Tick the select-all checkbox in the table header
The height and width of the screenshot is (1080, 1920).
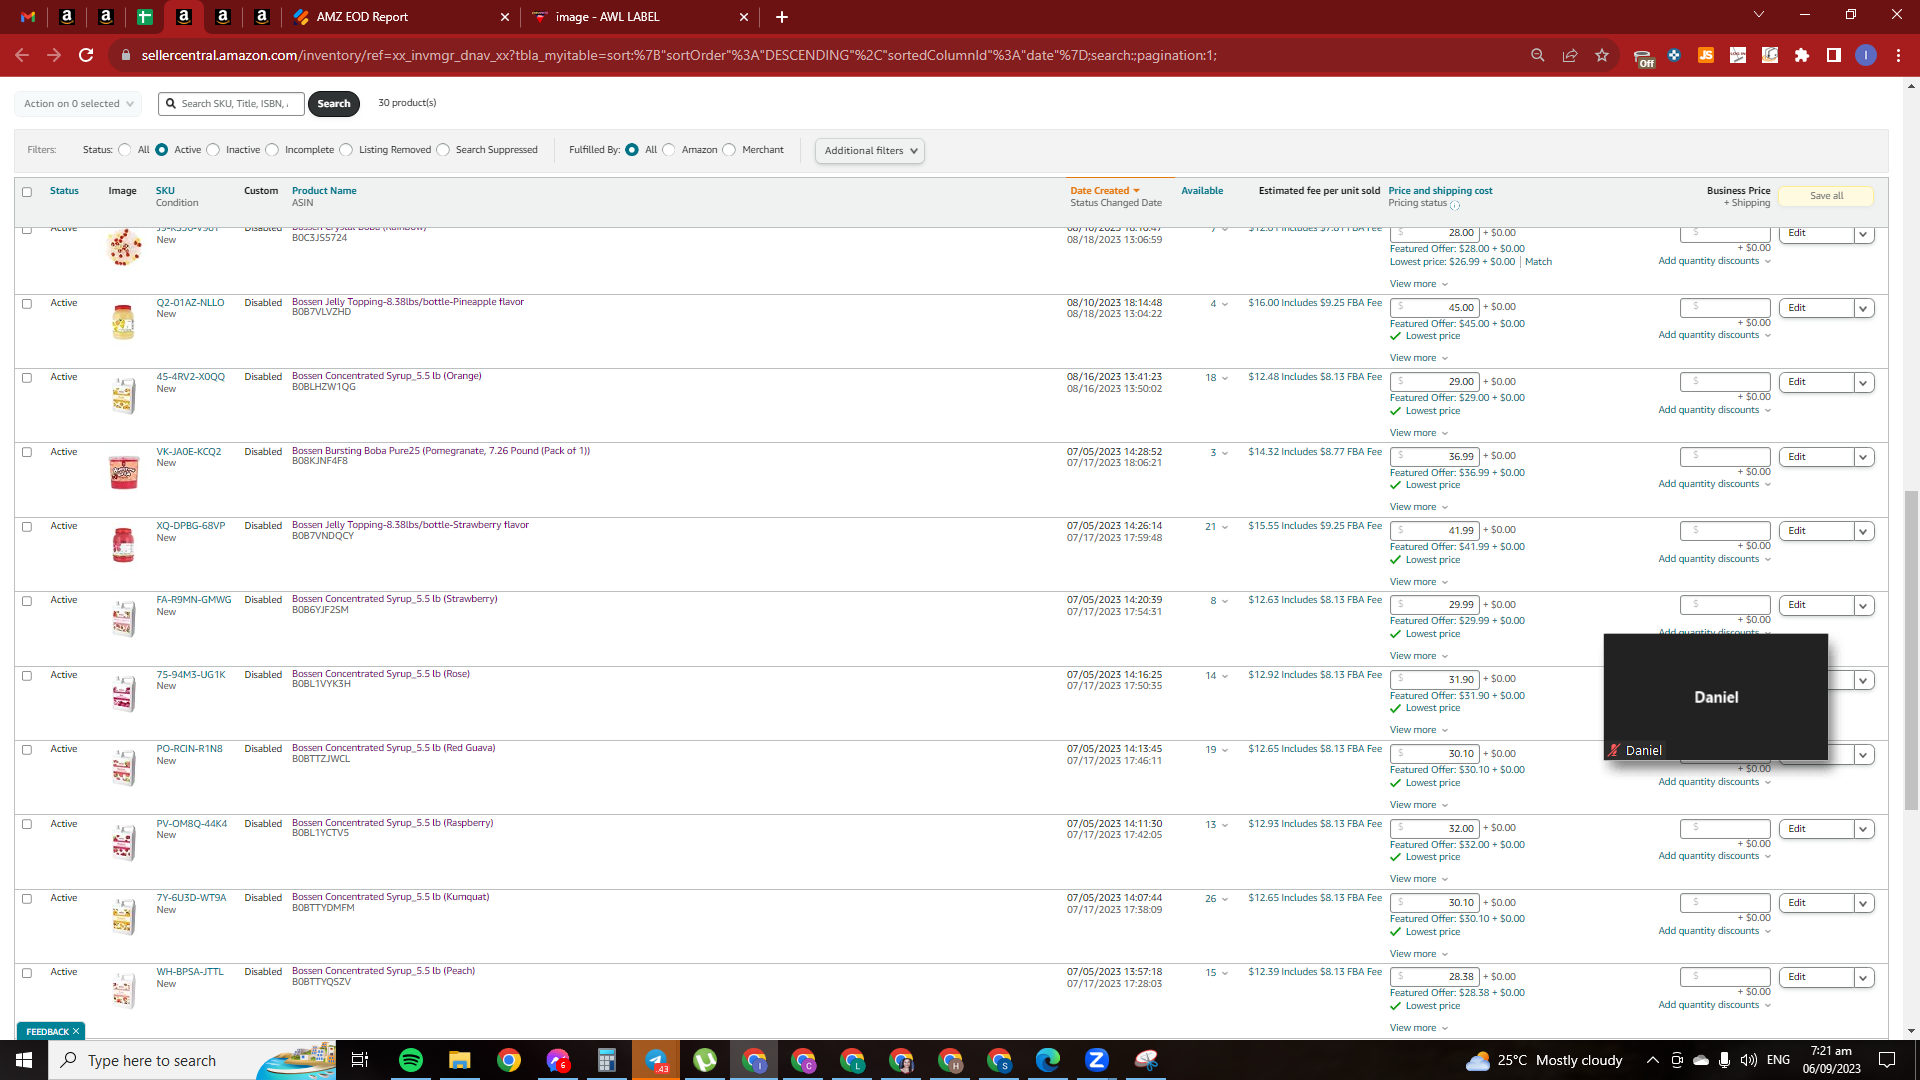tap(27, 192)
